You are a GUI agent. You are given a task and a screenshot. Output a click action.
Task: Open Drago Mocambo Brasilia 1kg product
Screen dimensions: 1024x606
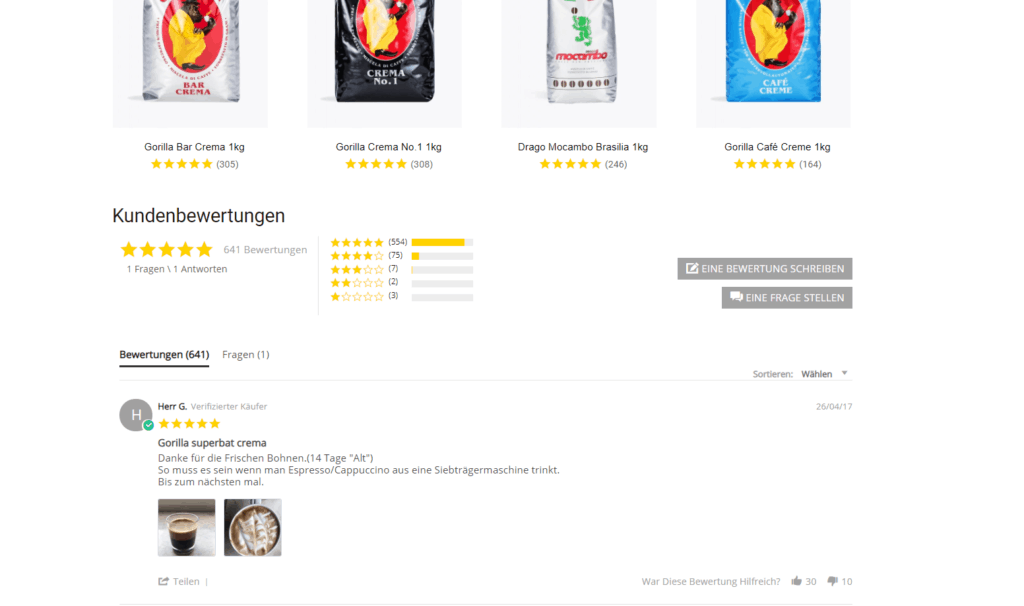(583, 147)
